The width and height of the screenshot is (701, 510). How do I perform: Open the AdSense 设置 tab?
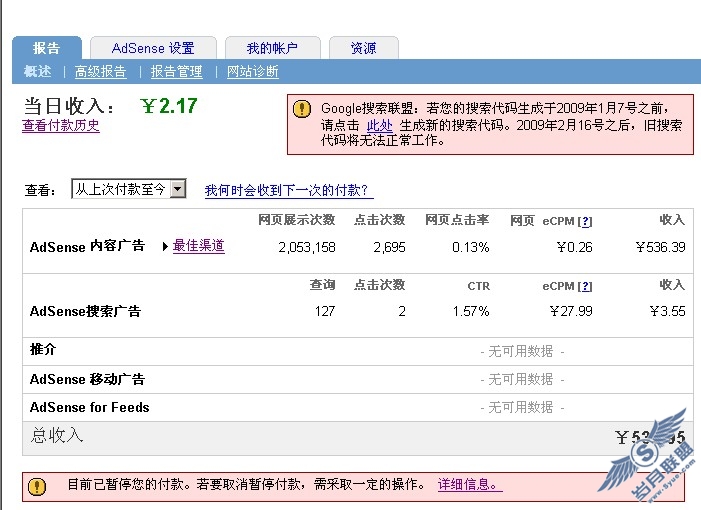tap(153, 48)
